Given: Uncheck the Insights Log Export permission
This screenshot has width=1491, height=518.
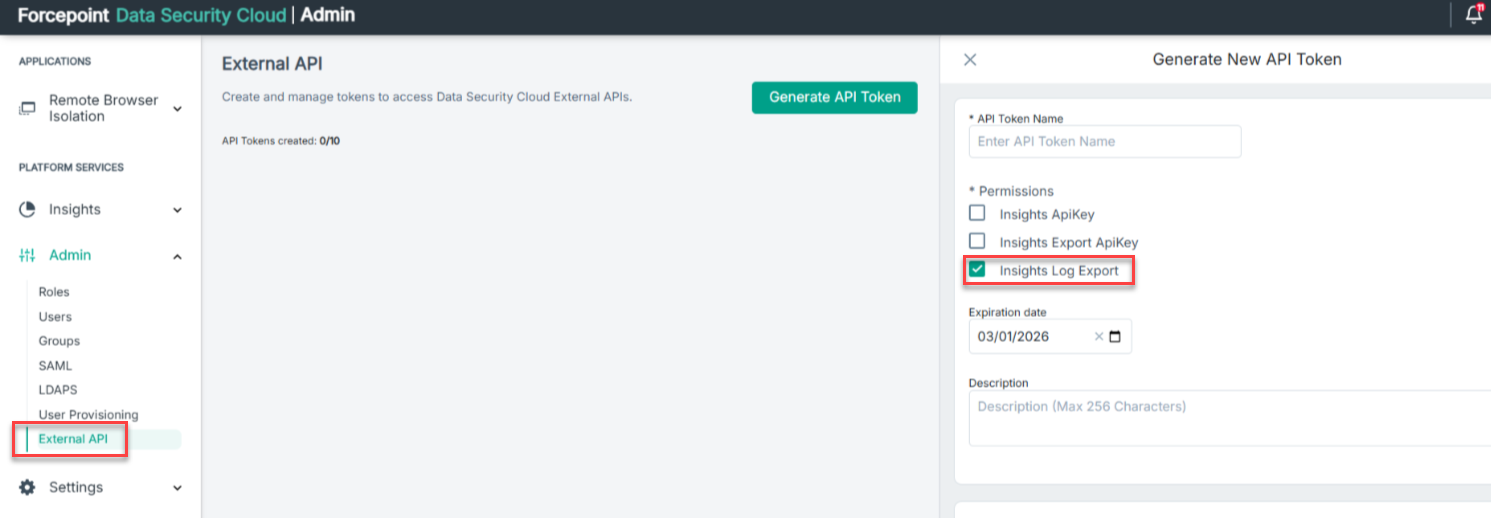Looking at the screenshot, I should [x=978, y=270].
